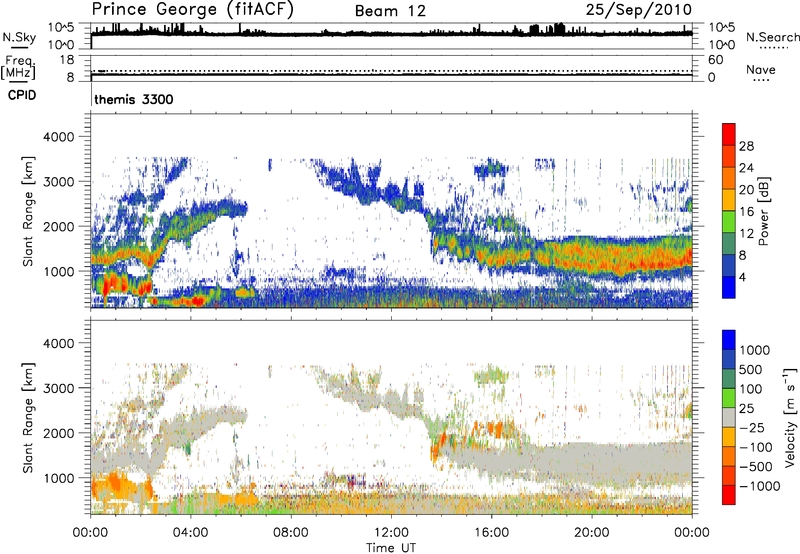Click the "CPID" row label

click(22, 95)
